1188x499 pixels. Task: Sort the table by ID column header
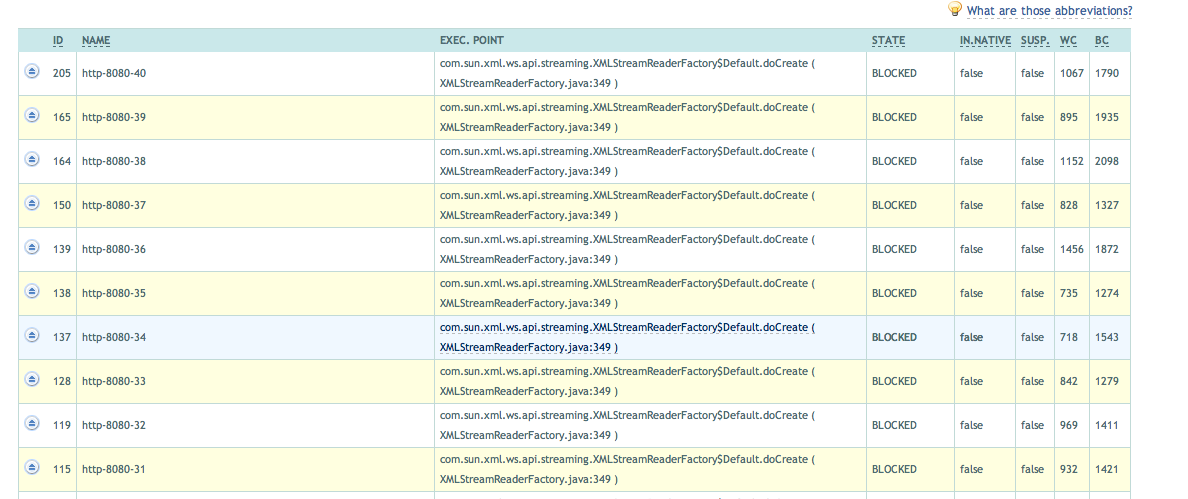pos(58,40)
